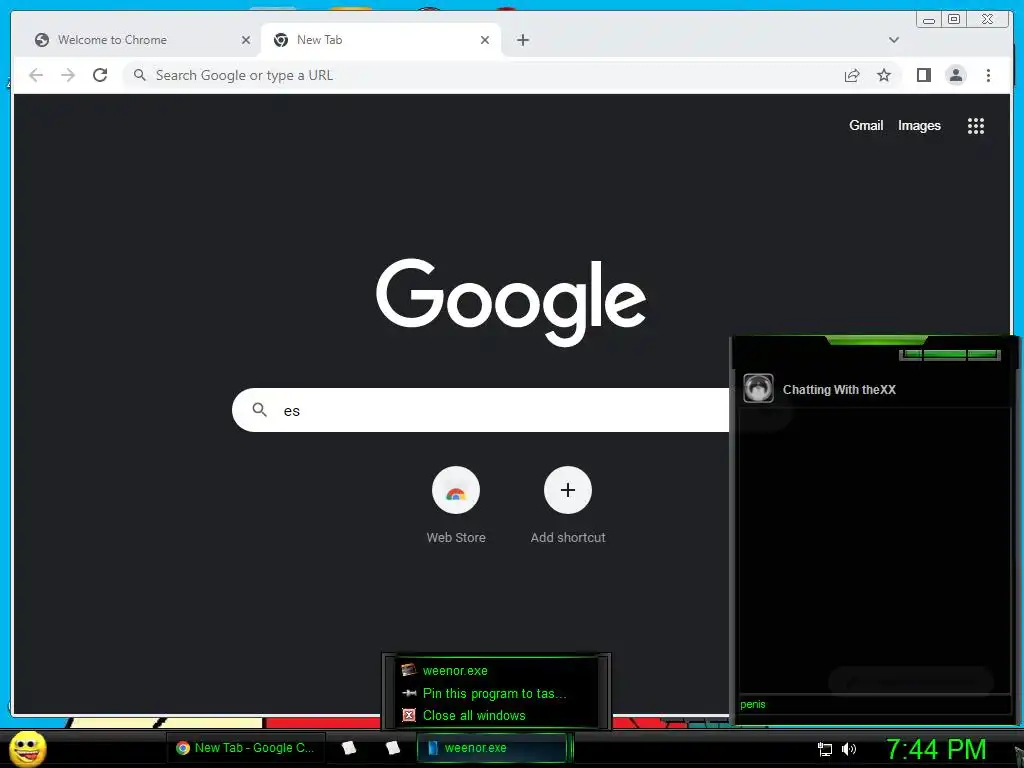Select Close all windows
1024x768 pixels.
(496, 715)
